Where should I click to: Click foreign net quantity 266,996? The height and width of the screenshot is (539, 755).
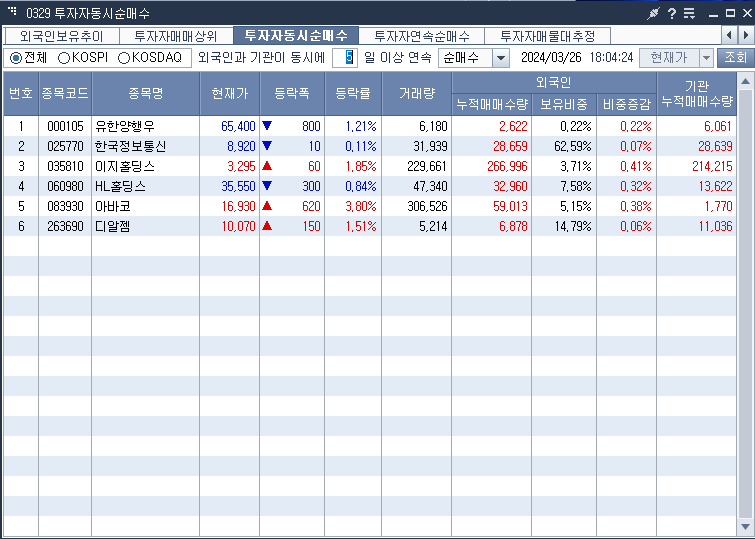[507, 167]
